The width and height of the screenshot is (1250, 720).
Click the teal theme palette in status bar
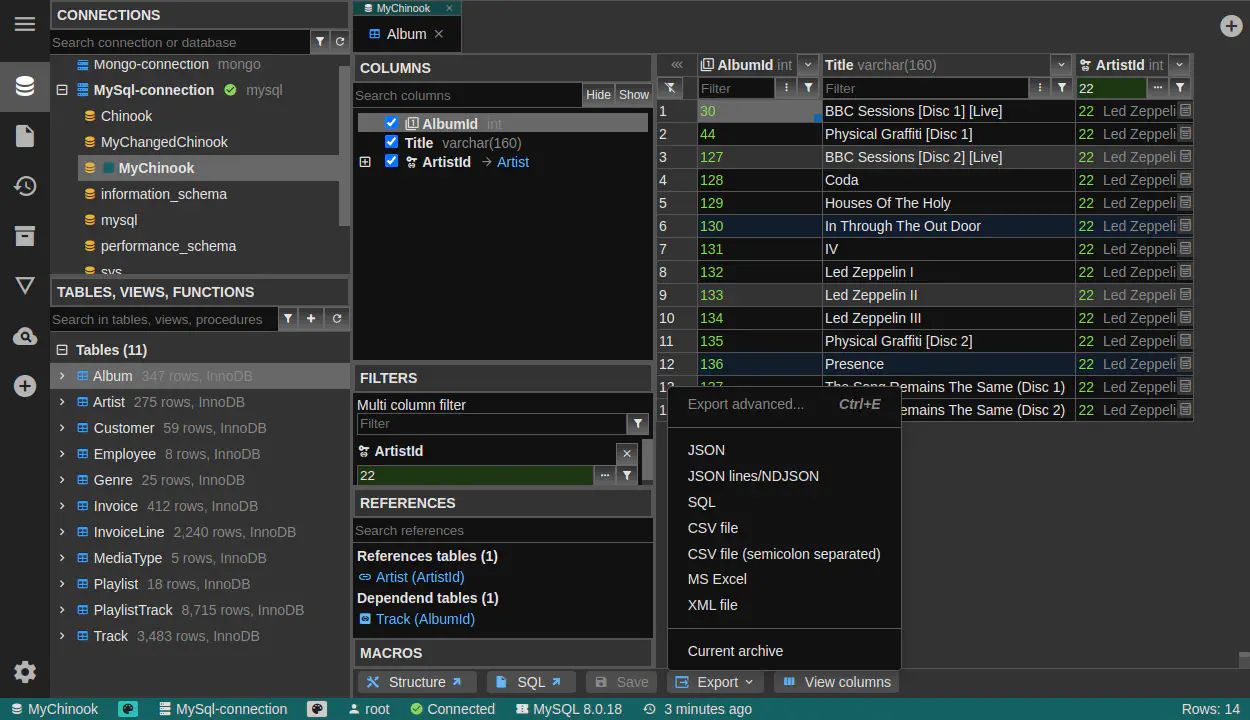(128, 709)
